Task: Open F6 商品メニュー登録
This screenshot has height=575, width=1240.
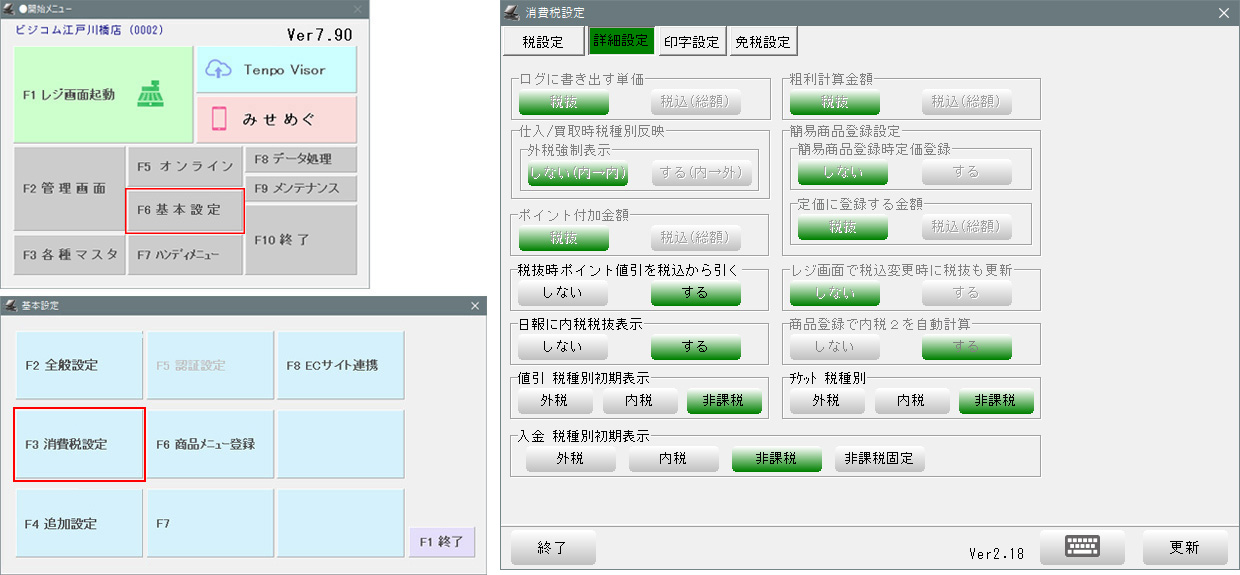Action: [210, 444]
